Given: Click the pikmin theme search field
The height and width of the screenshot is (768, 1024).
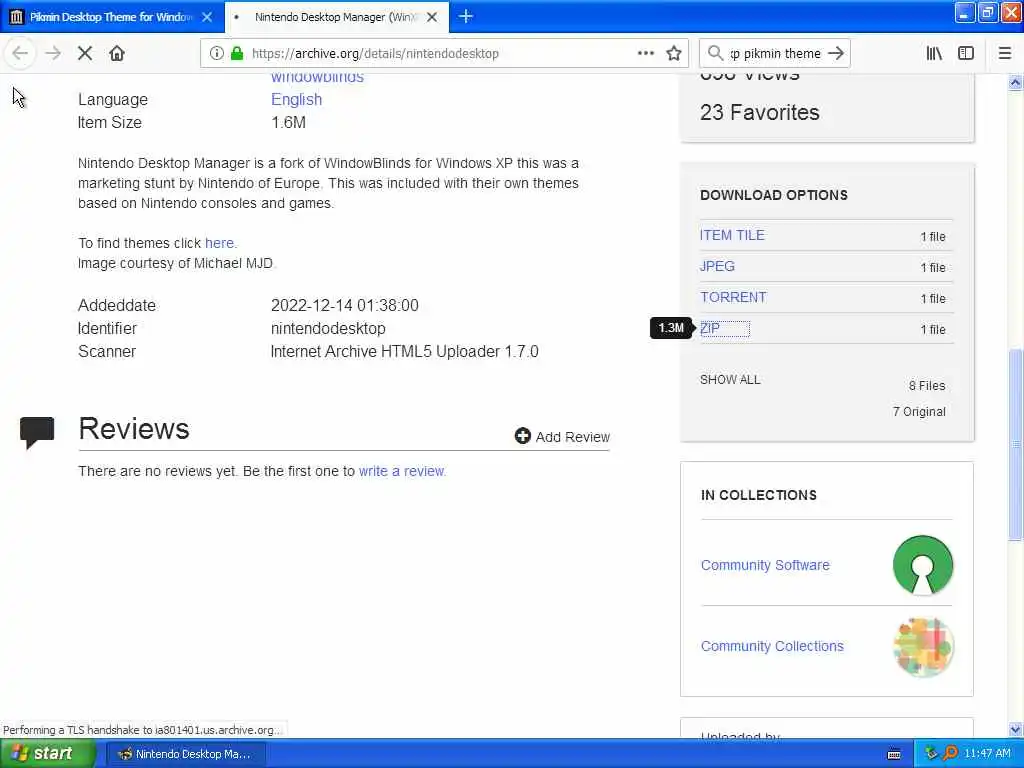Looking at the screenshot, I should pos(775,54).
